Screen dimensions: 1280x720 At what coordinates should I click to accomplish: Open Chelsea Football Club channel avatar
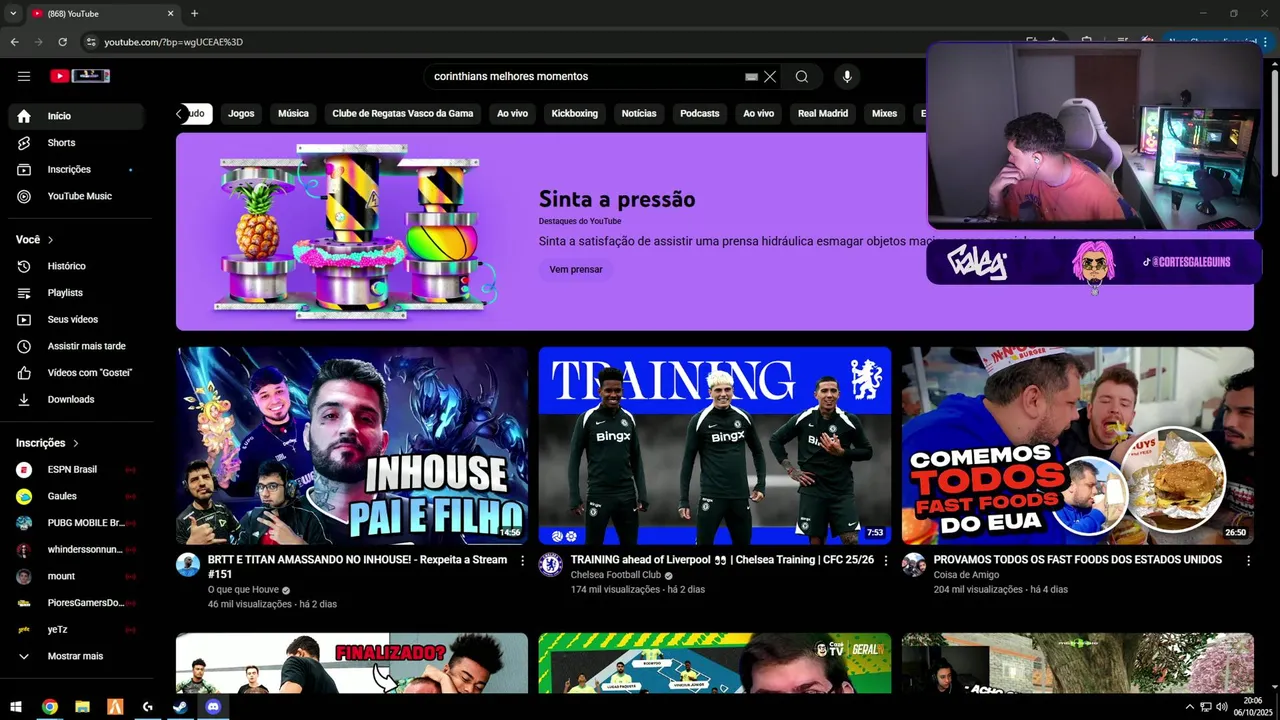click(550, 565)
